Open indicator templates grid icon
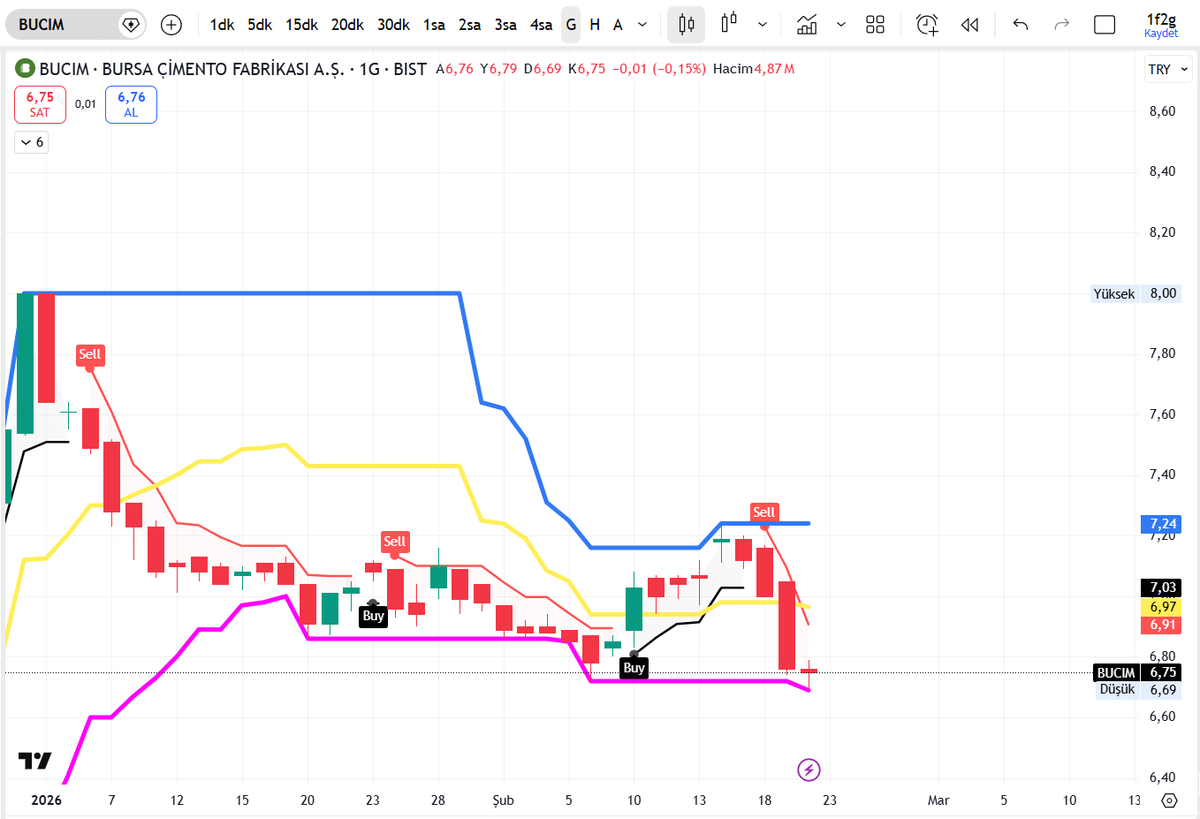The height and width of the screenshot is (819, 1200). click(x=876, y=24)
